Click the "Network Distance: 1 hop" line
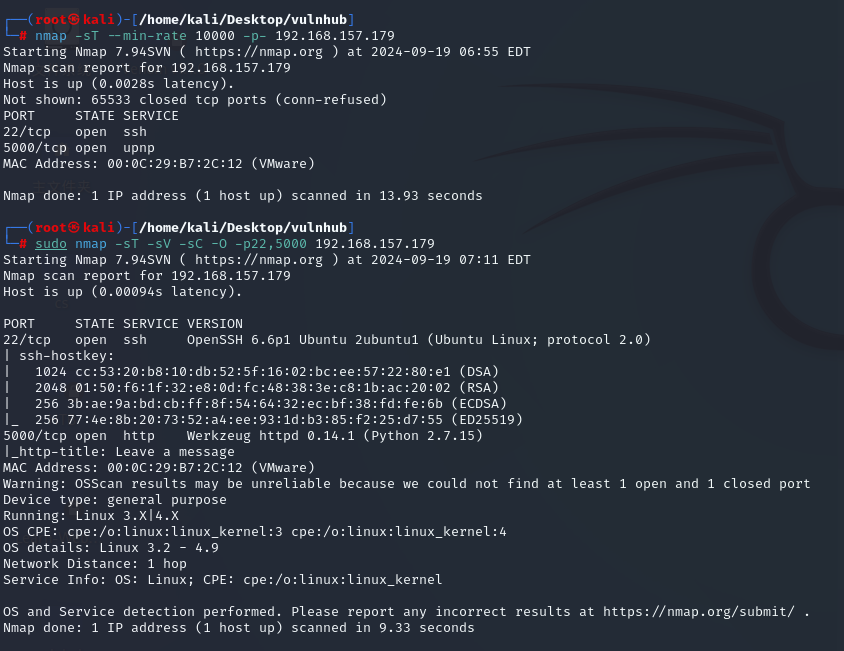 [x=92, y=564]
